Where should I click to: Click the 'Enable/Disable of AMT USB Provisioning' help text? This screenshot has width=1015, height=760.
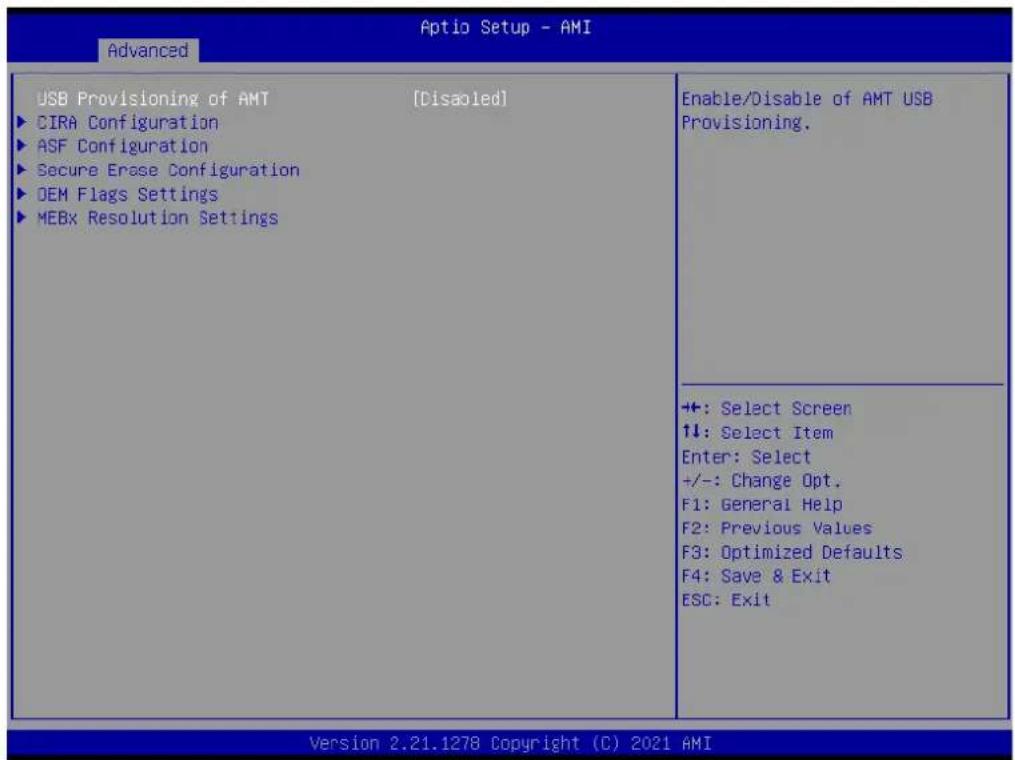click(807, 111)
